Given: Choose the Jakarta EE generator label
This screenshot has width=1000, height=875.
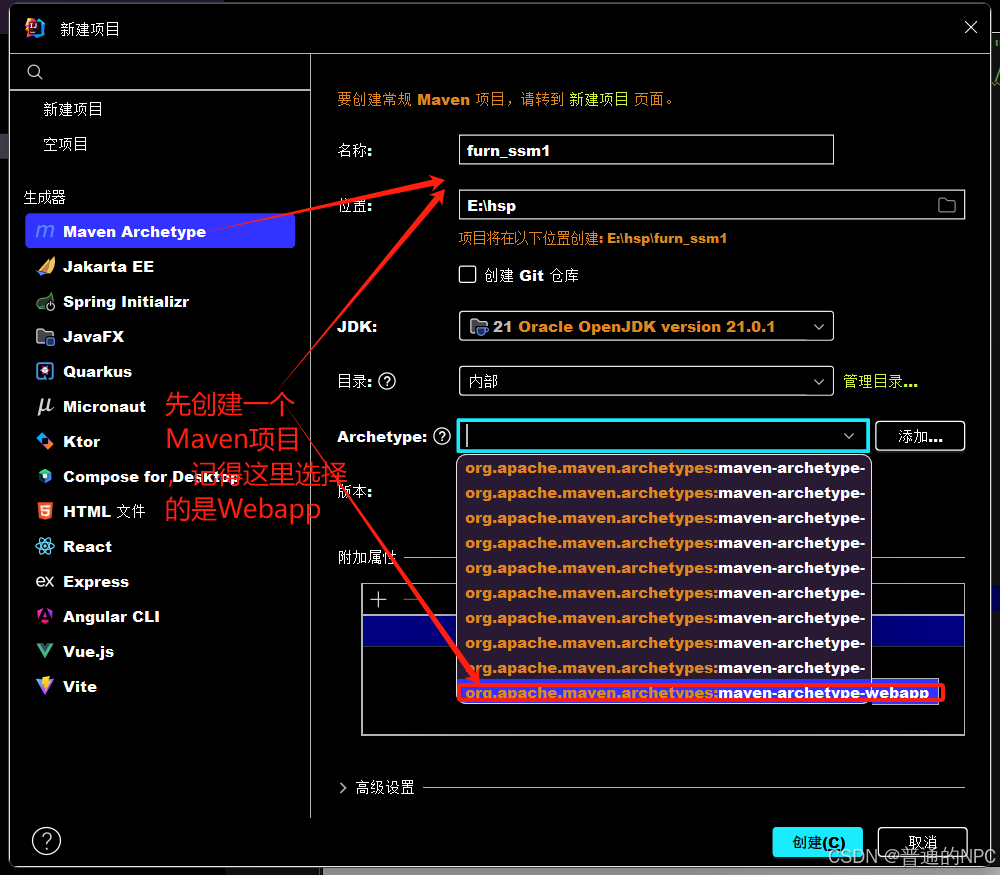Looking at the screenshot, I should tap(108, 267).
